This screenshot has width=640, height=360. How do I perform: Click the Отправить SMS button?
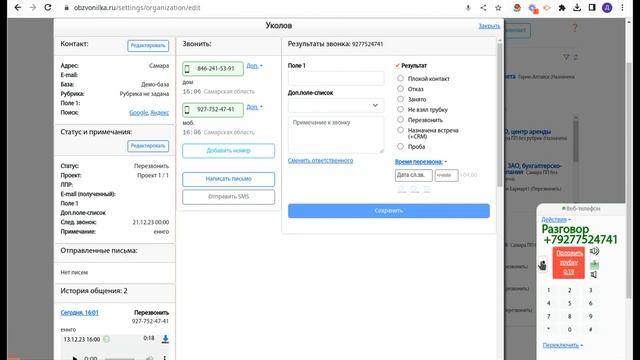click(229, 197)
